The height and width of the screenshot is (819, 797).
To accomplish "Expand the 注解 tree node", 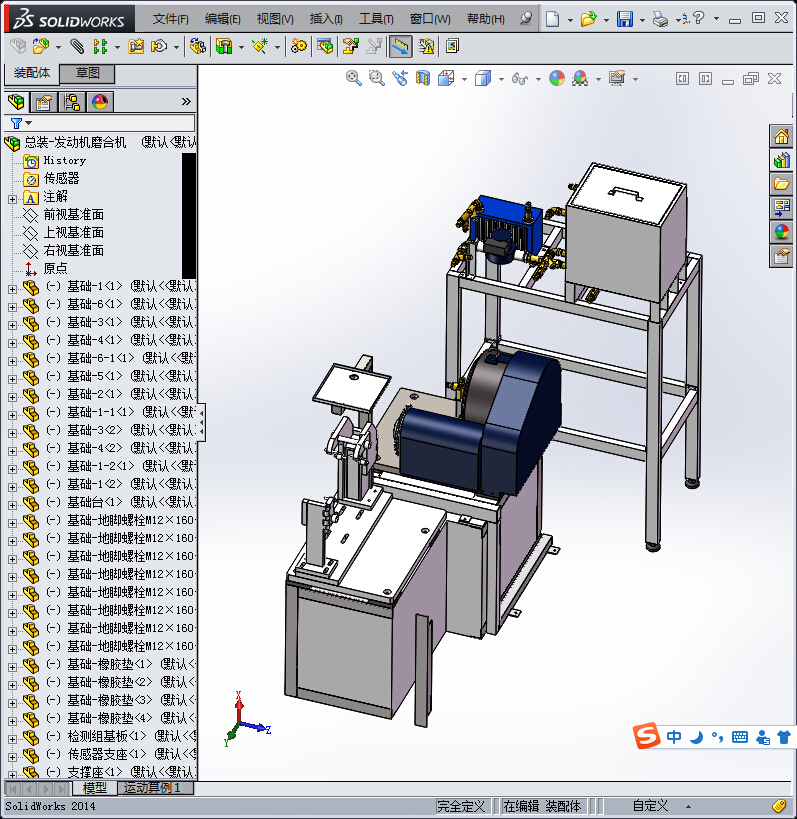I will 13,199.
